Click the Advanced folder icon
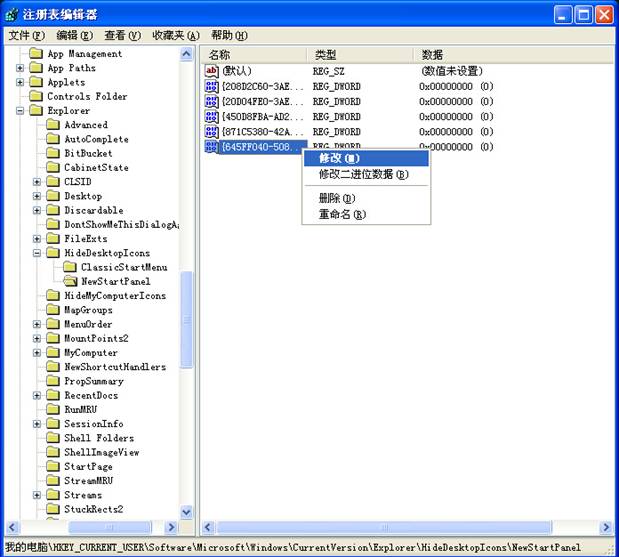 coord(53,125)
